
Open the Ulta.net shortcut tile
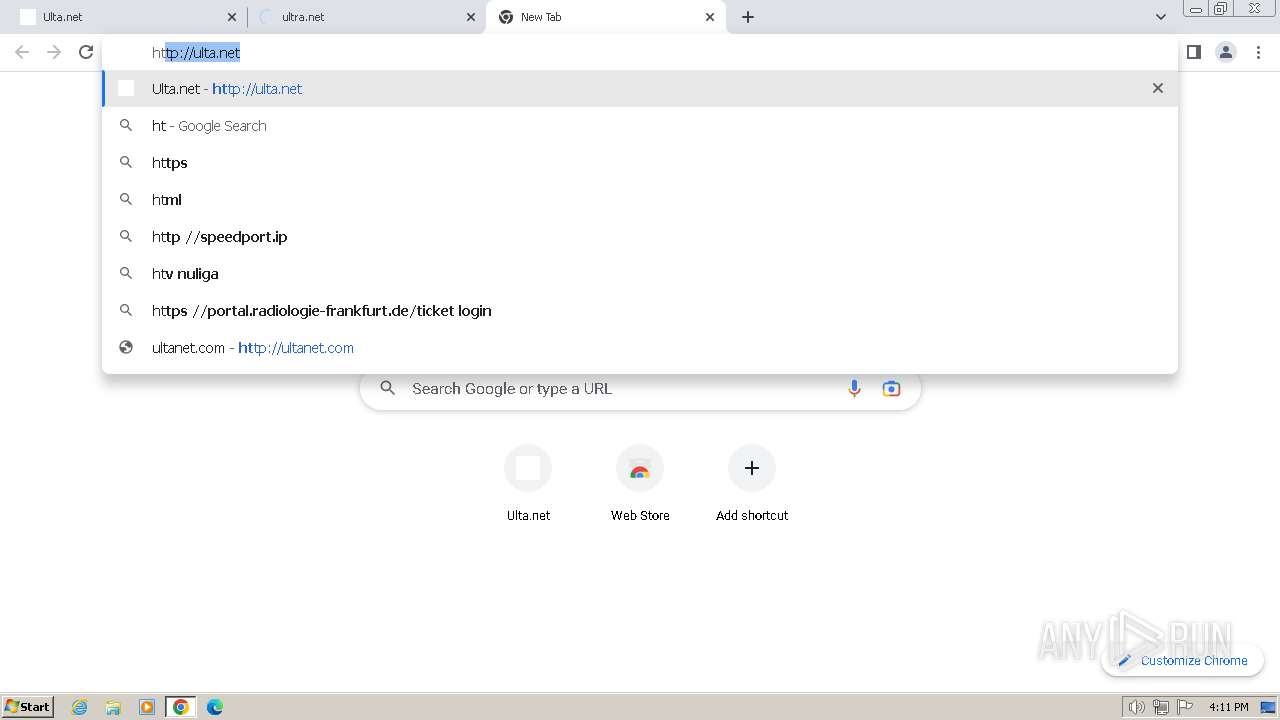click(x=528, y=484)
